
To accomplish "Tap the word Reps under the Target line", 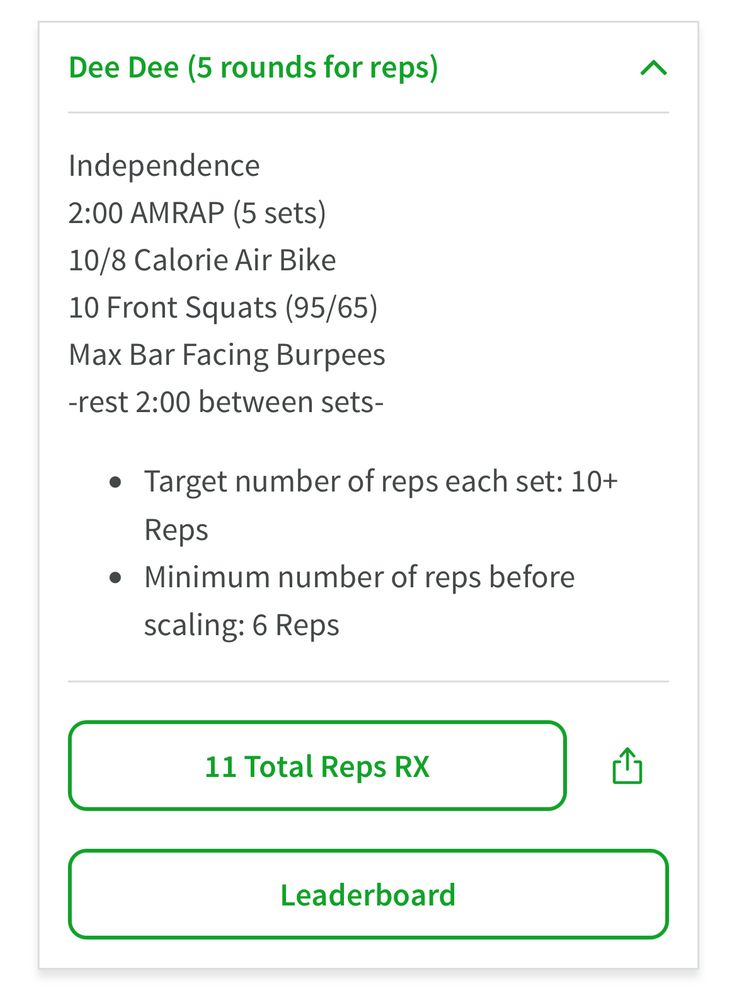I will tap(176, 530).
